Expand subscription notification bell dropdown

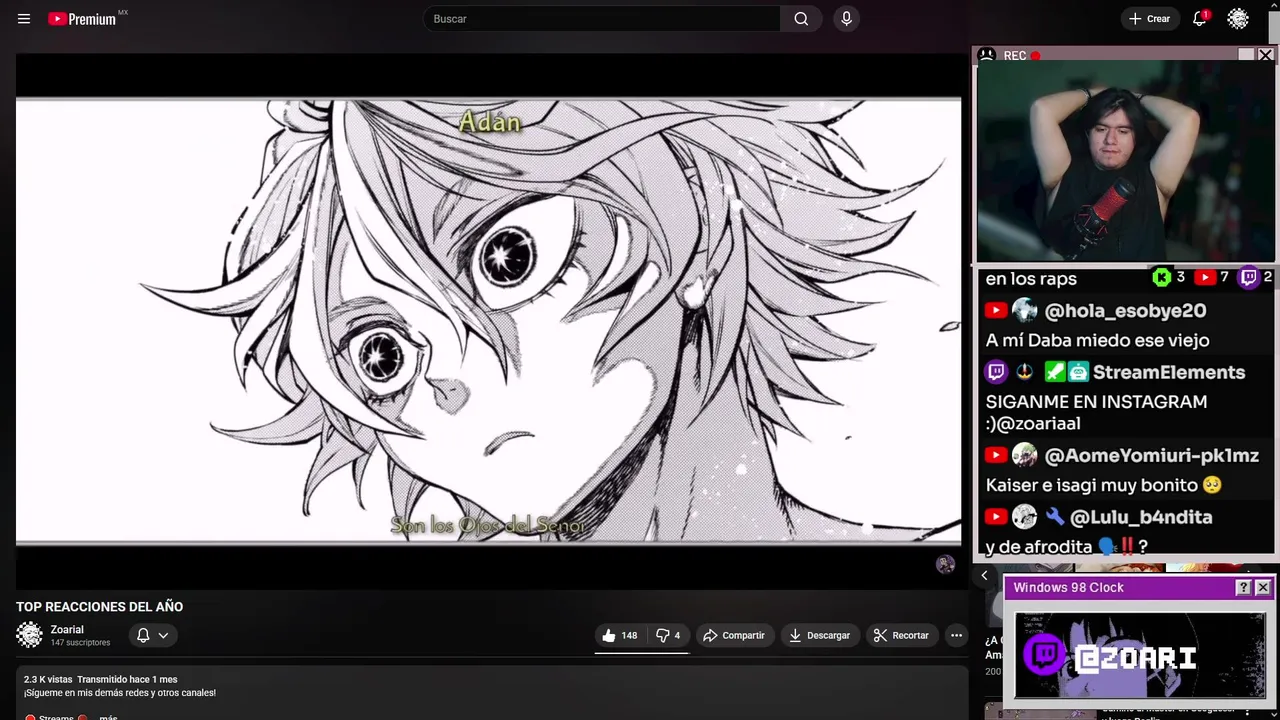pos(152,635)
